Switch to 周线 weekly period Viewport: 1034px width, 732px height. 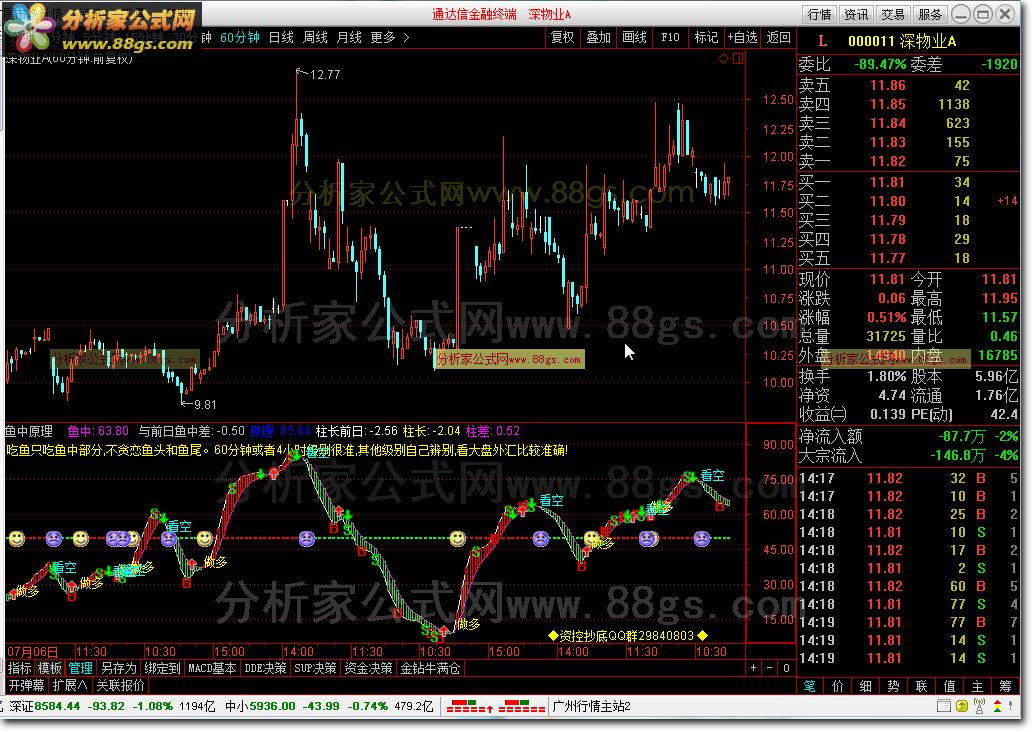pos(315,38)
